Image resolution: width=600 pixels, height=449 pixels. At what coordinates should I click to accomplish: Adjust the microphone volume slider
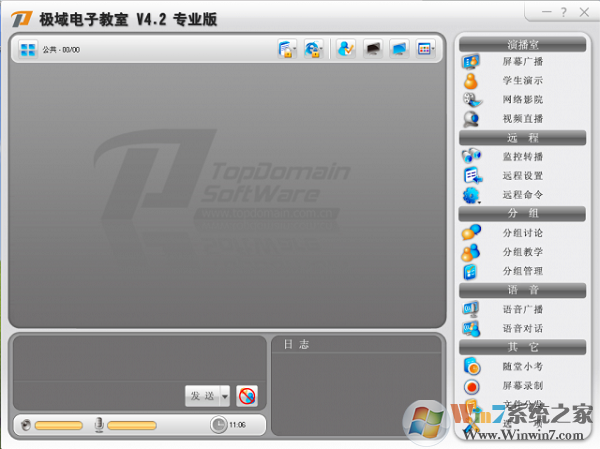[x=132, y=425]
